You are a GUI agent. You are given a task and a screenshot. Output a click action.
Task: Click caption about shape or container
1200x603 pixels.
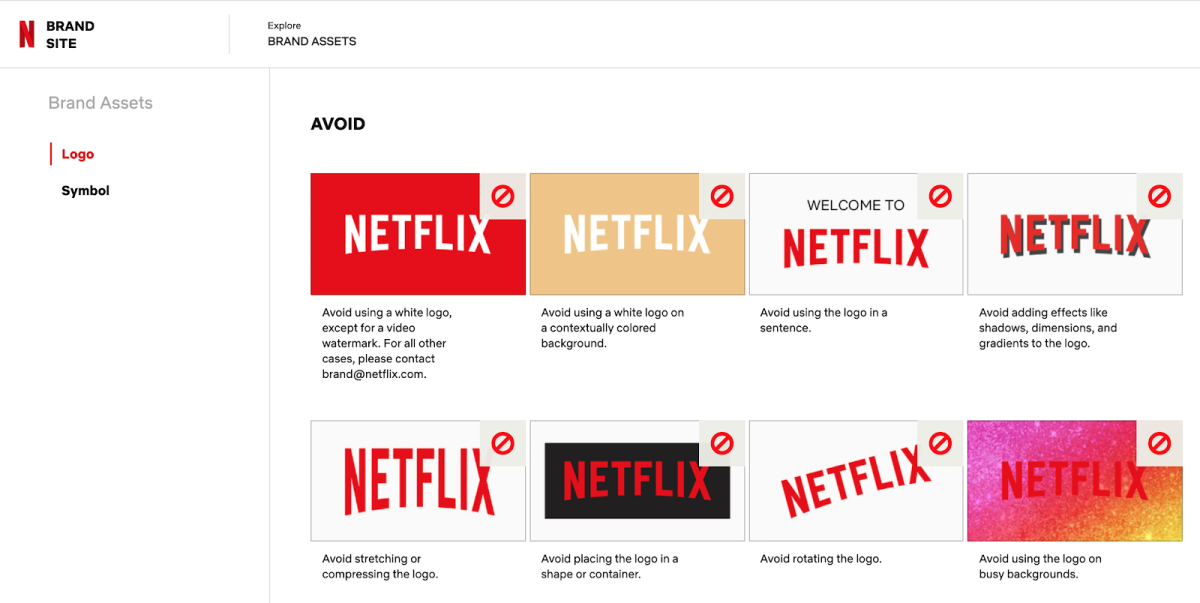pyautogui.click(x=609, y=567)
